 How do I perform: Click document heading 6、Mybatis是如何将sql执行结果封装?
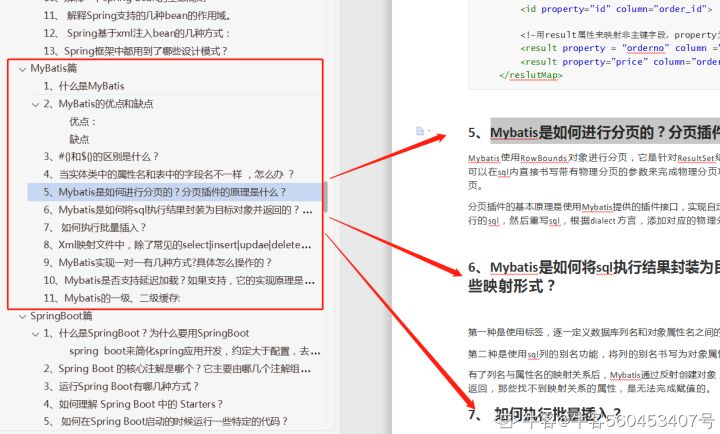(x=594, y=276)
